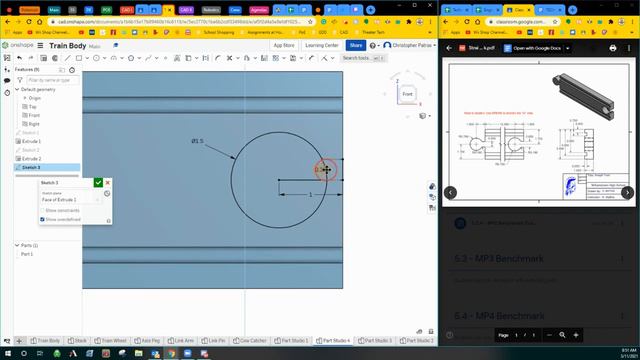The image size is (640, 360).
Task: Select Extrude 1 in feature tree
Action: [x=31, y=141]
